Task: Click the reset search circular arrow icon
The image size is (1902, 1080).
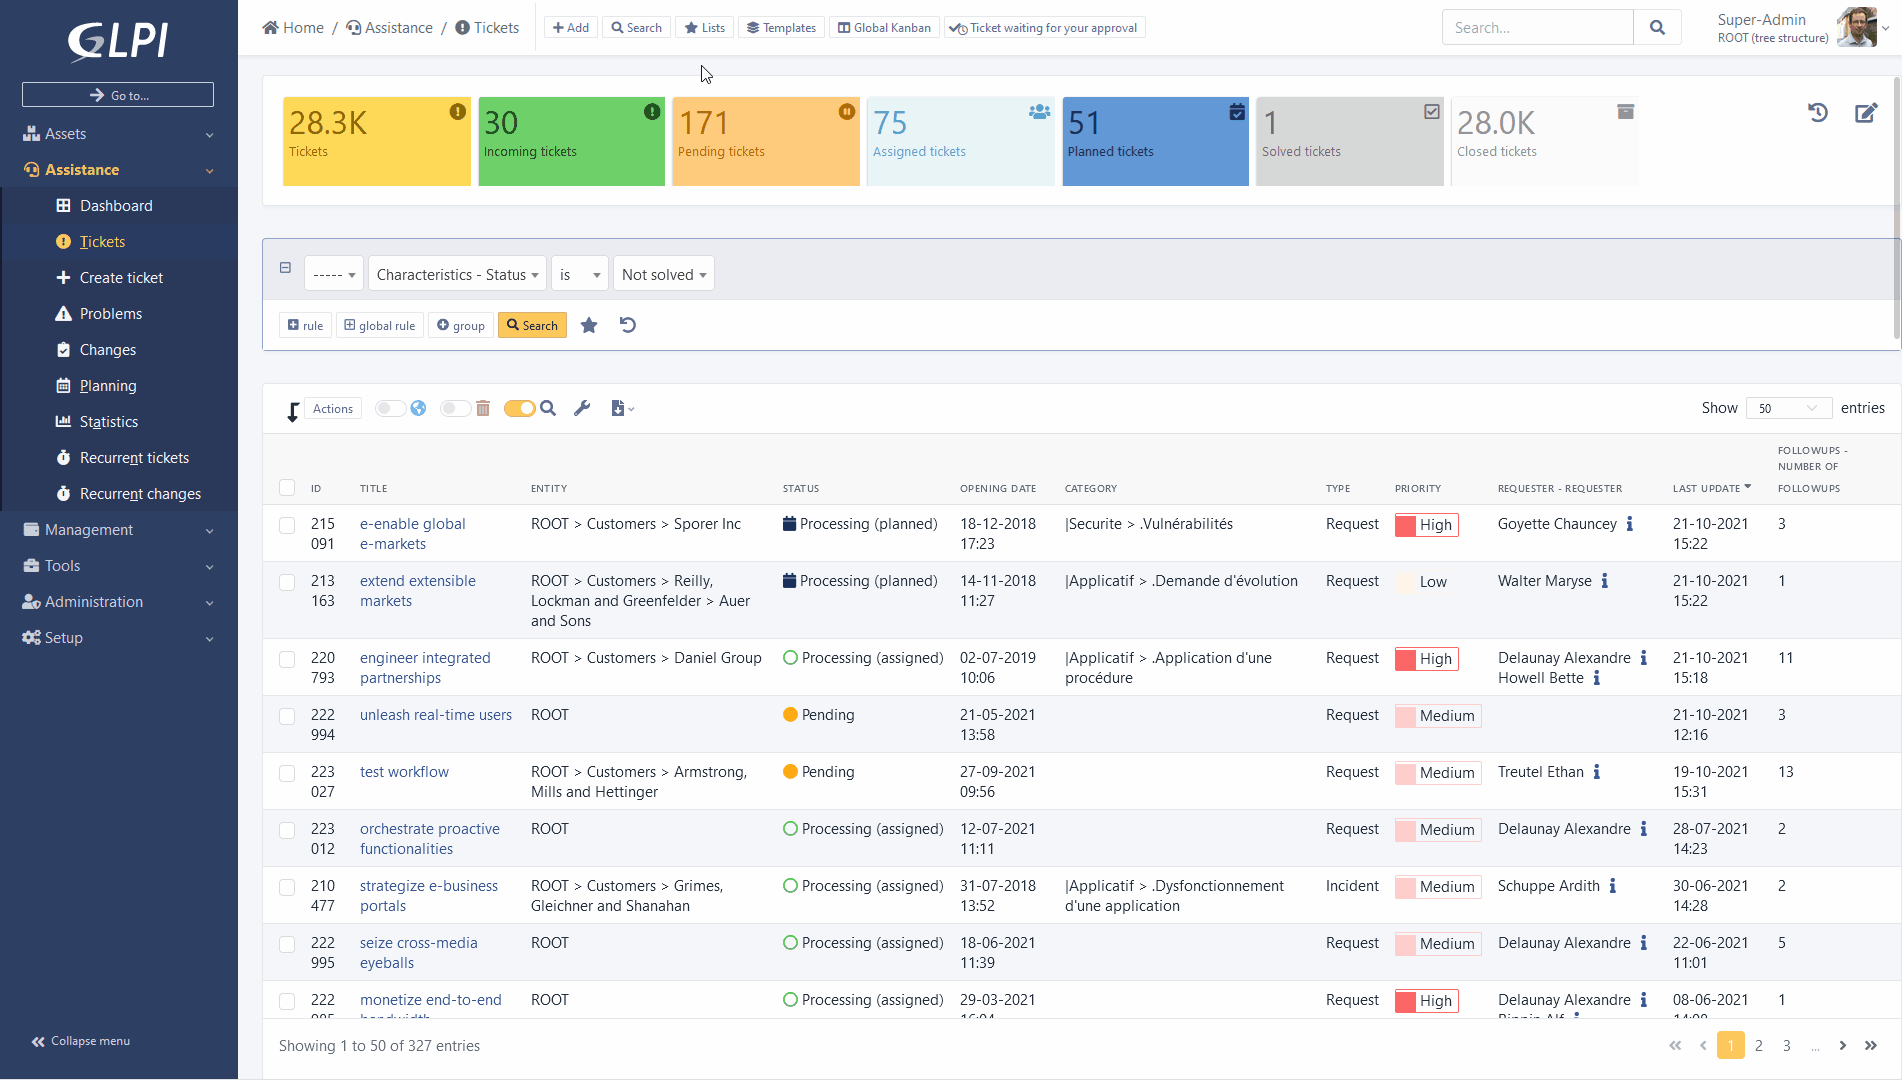Action: [x=628, y=325]
